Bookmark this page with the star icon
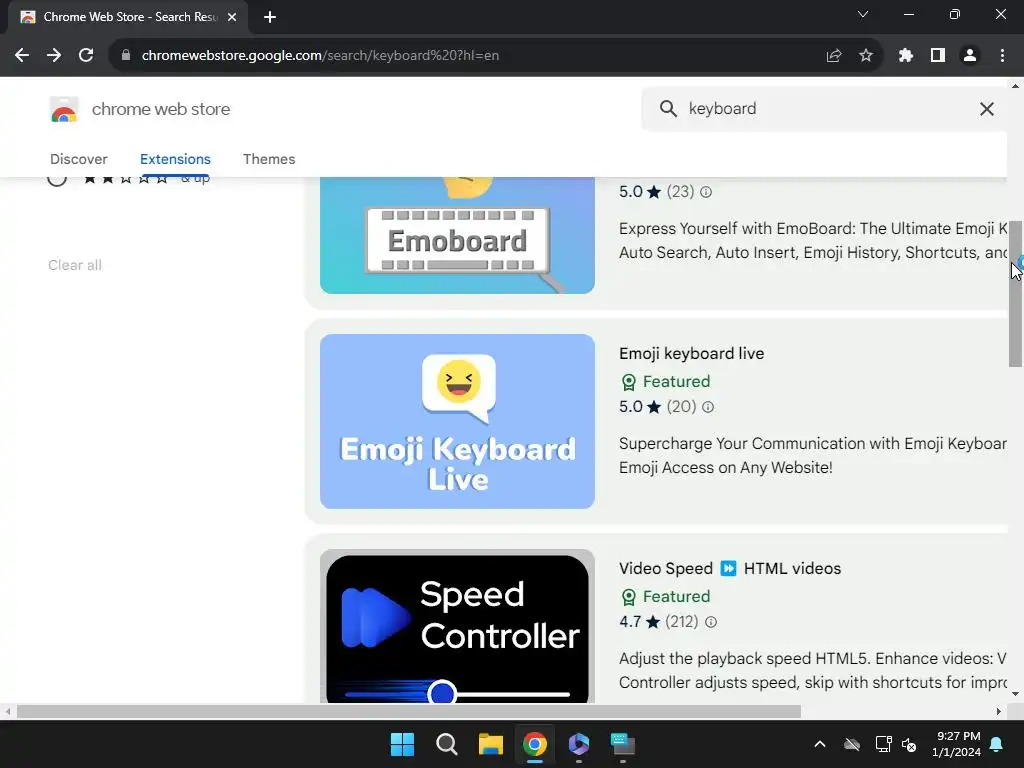 865,56
